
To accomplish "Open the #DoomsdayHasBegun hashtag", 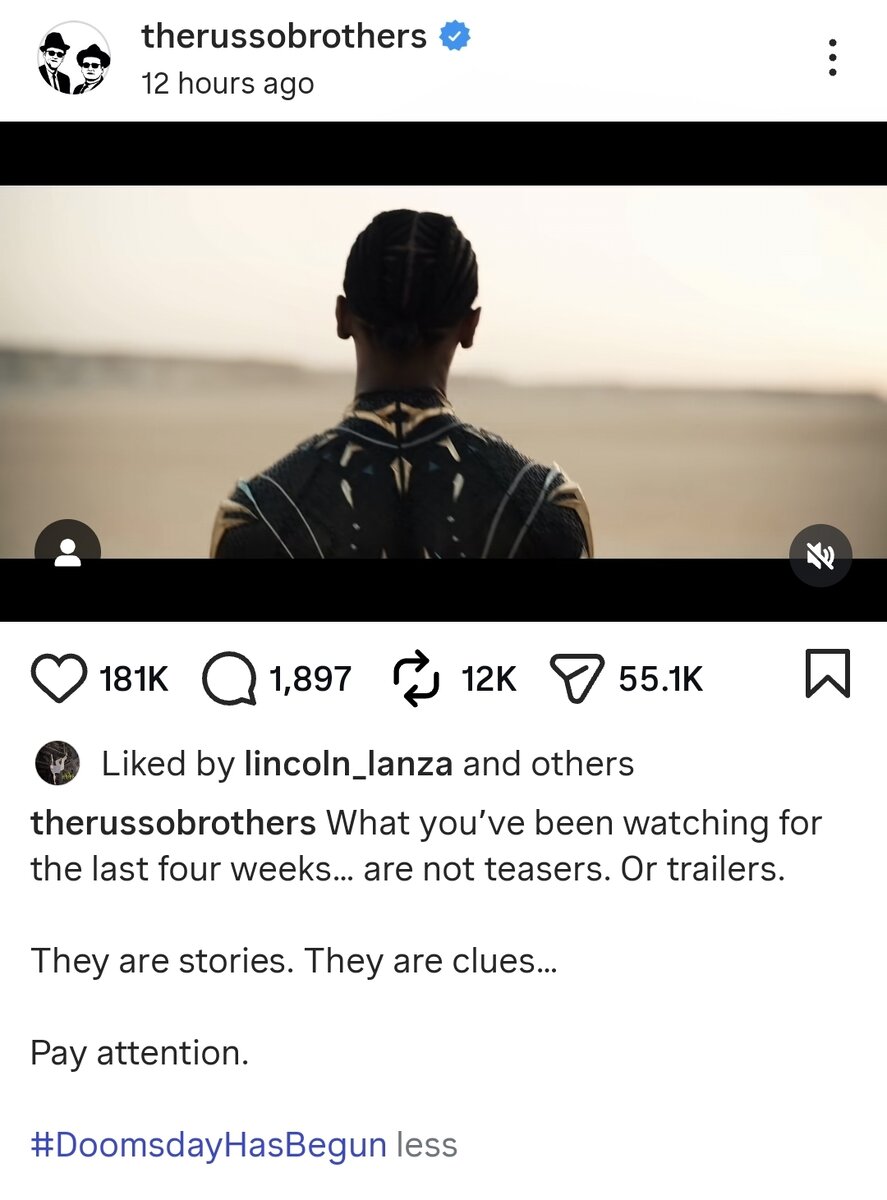I will pyautogui.click(x=209, y=1145).
